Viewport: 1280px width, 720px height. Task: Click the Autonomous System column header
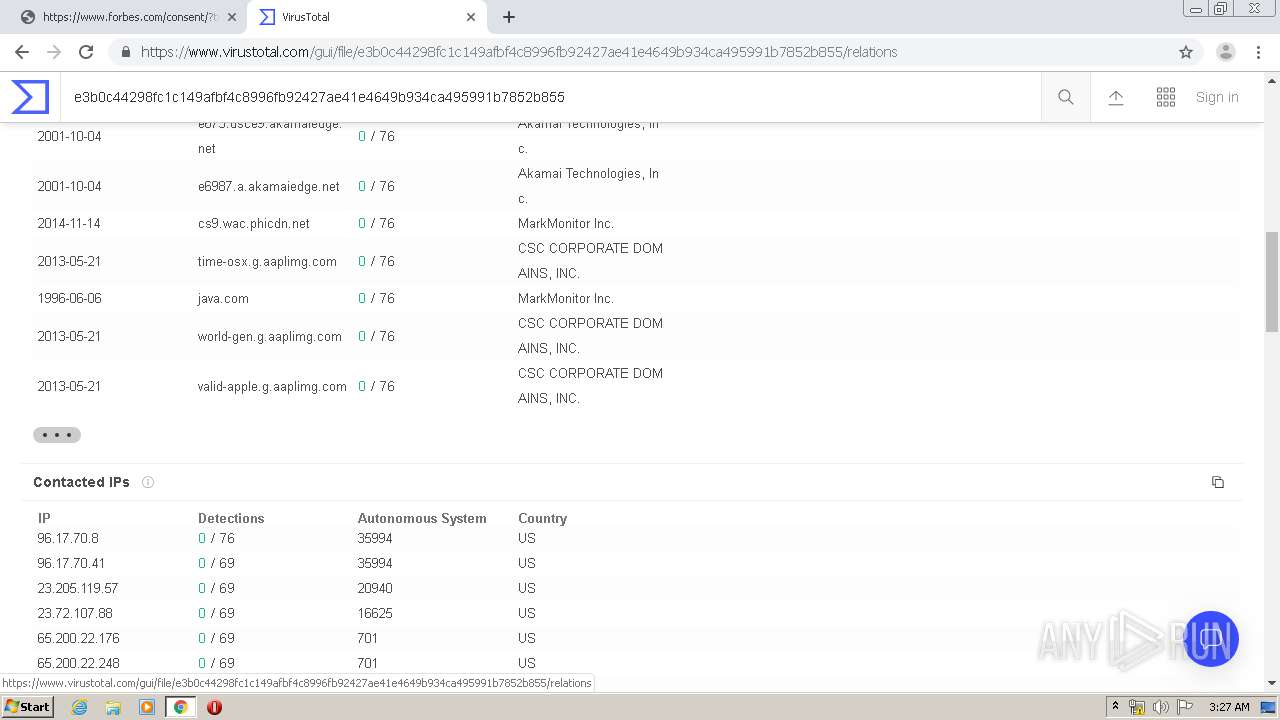tap(422, 518)
